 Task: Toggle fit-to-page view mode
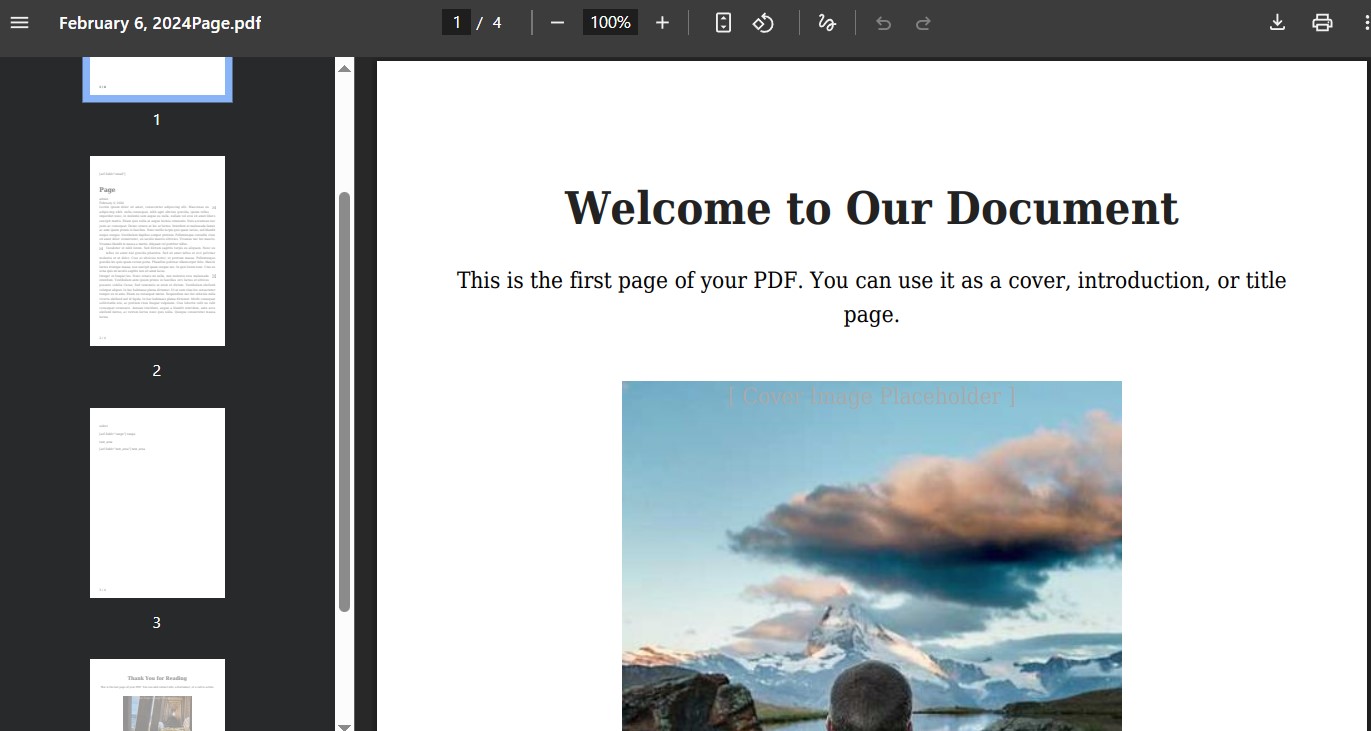723,22
